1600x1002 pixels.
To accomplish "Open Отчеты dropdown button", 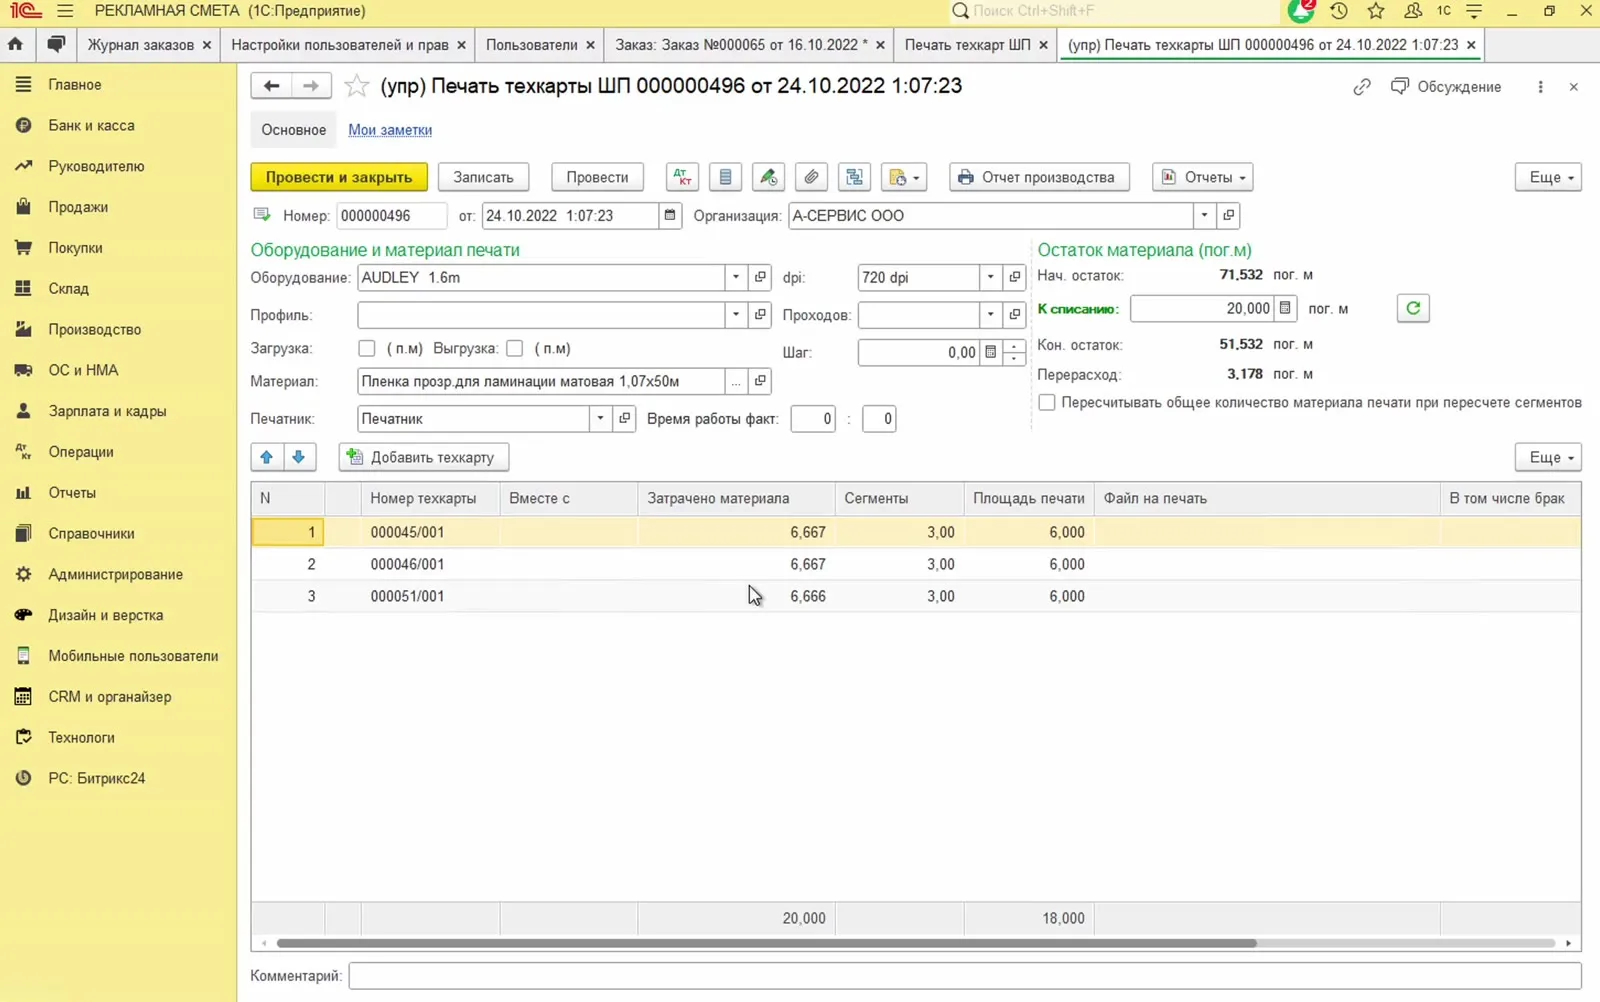I will point(1203,177).
